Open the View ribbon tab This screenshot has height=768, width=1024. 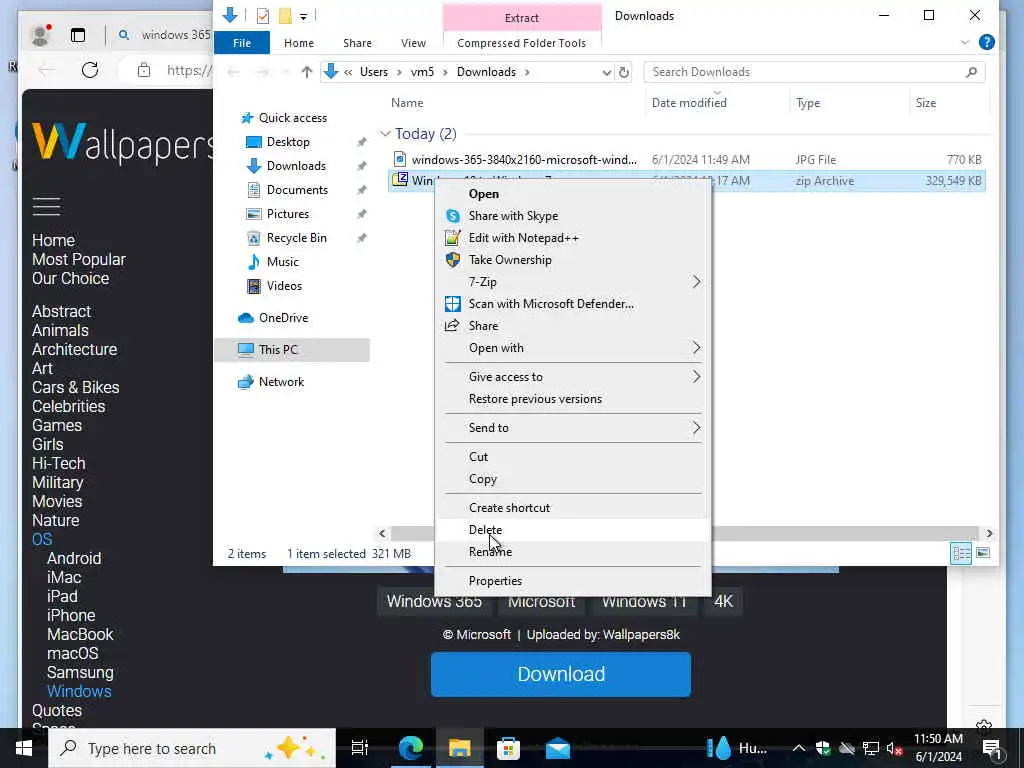[413, 43]
